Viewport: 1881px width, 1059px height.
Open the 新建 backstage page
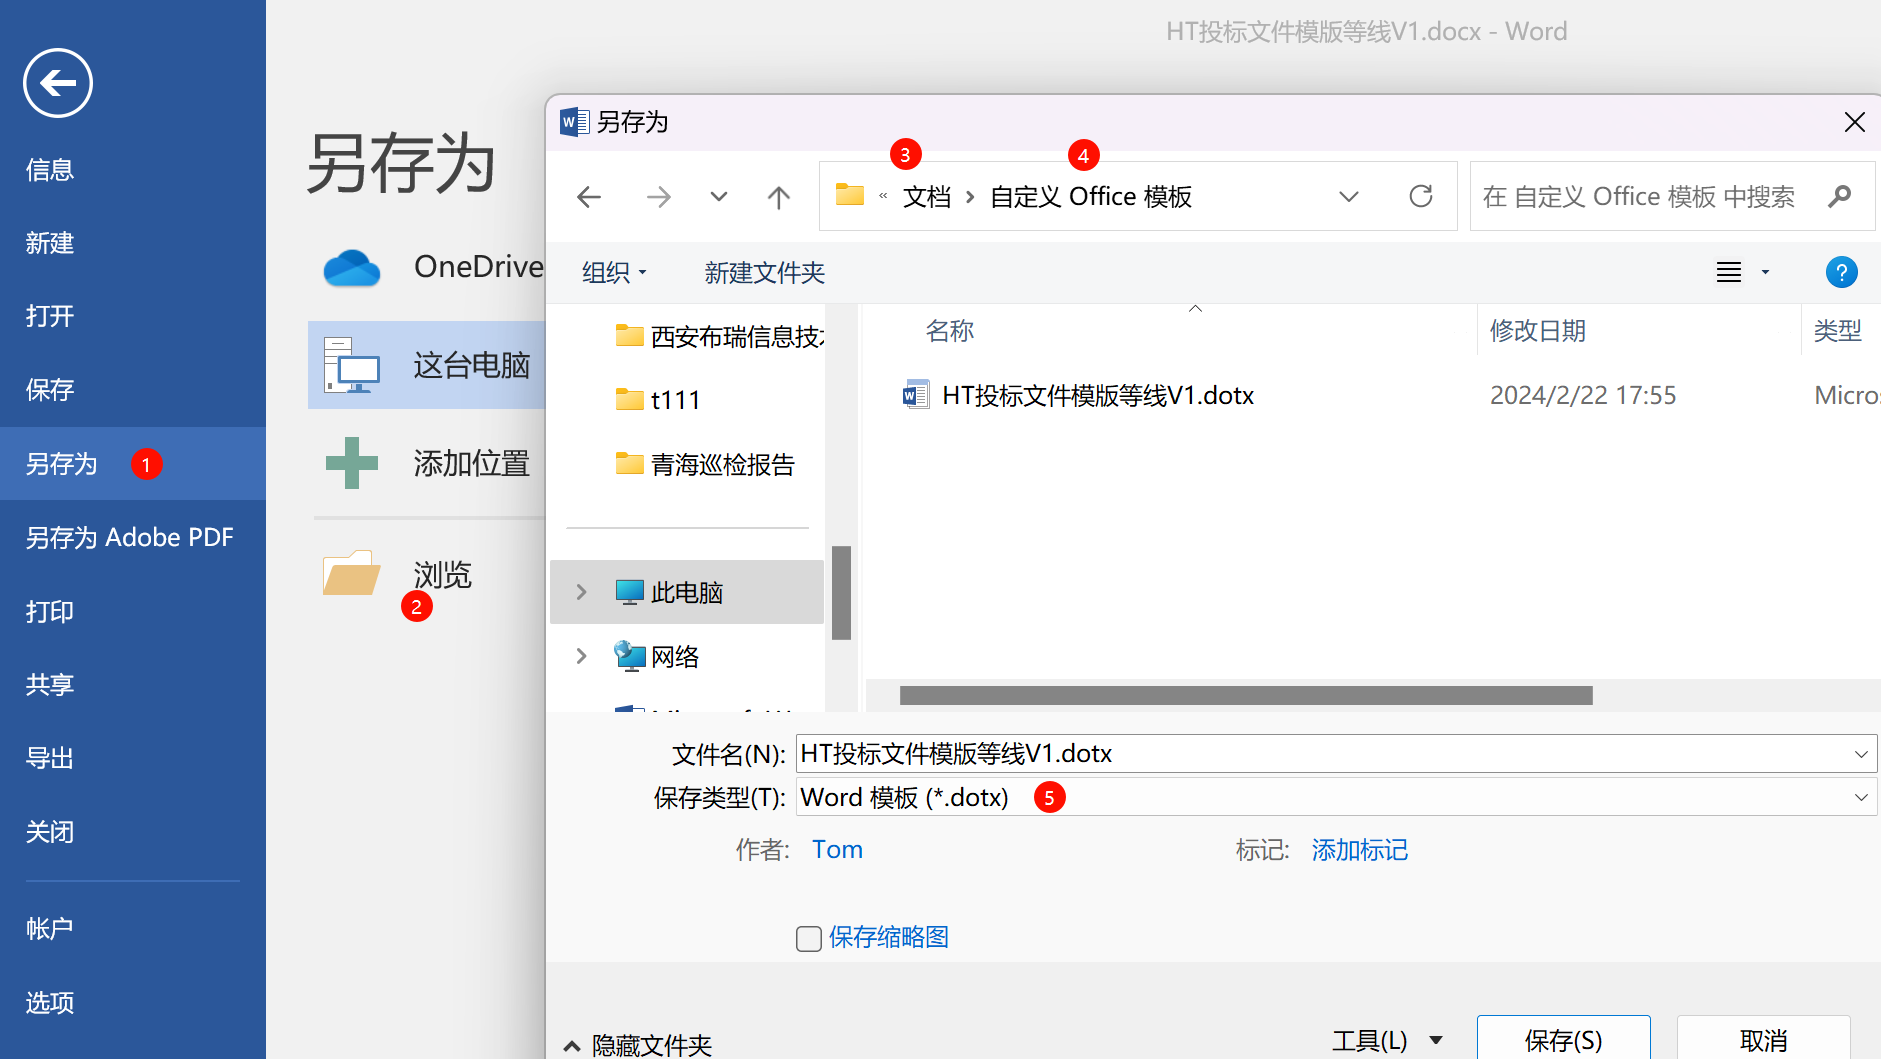tap(50, 243)
